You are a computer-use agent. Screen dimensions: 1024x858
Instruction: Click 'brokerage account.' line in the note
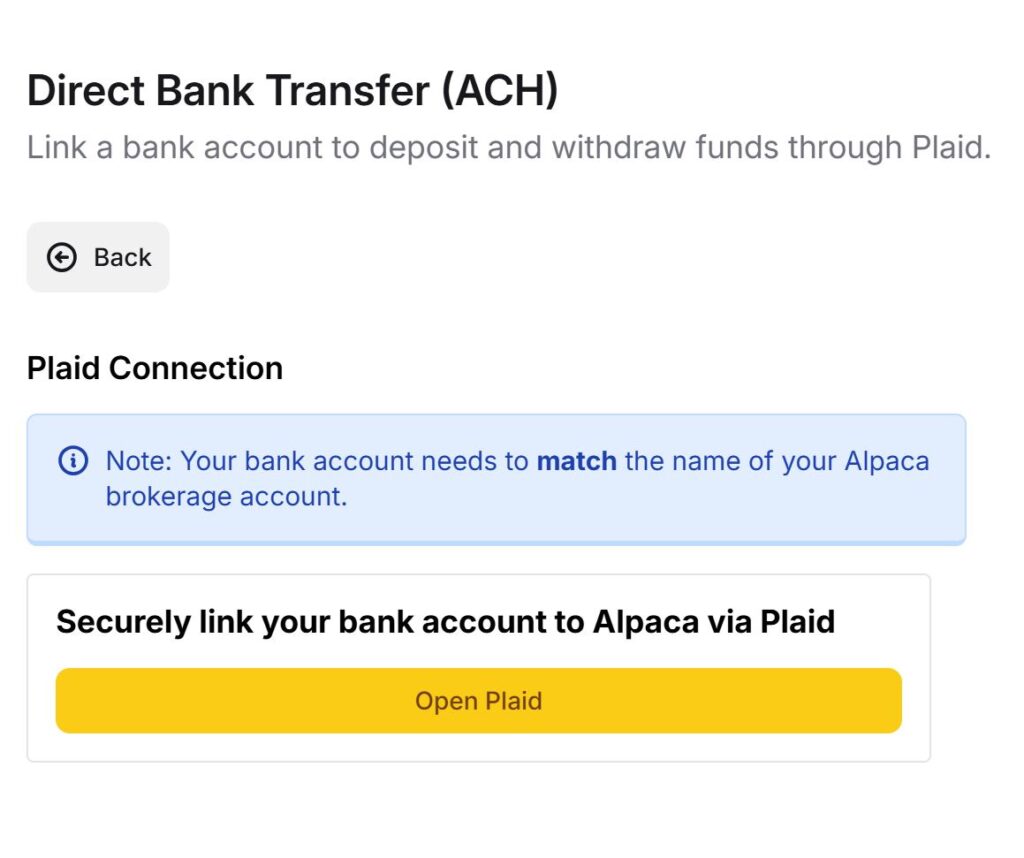click(x=227, y=496)
